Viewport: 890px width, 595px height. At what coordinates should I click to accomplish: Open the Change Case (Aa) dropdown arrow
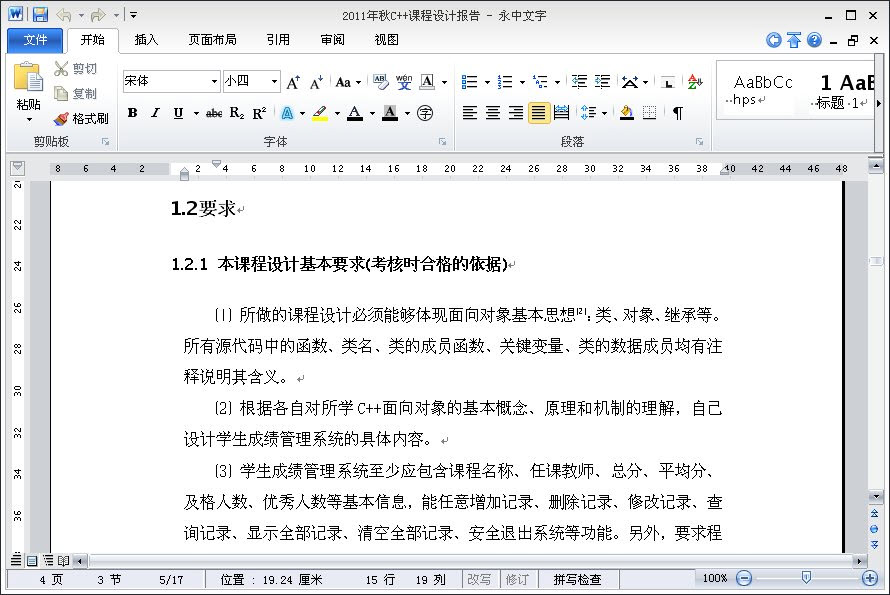point(359,83)
